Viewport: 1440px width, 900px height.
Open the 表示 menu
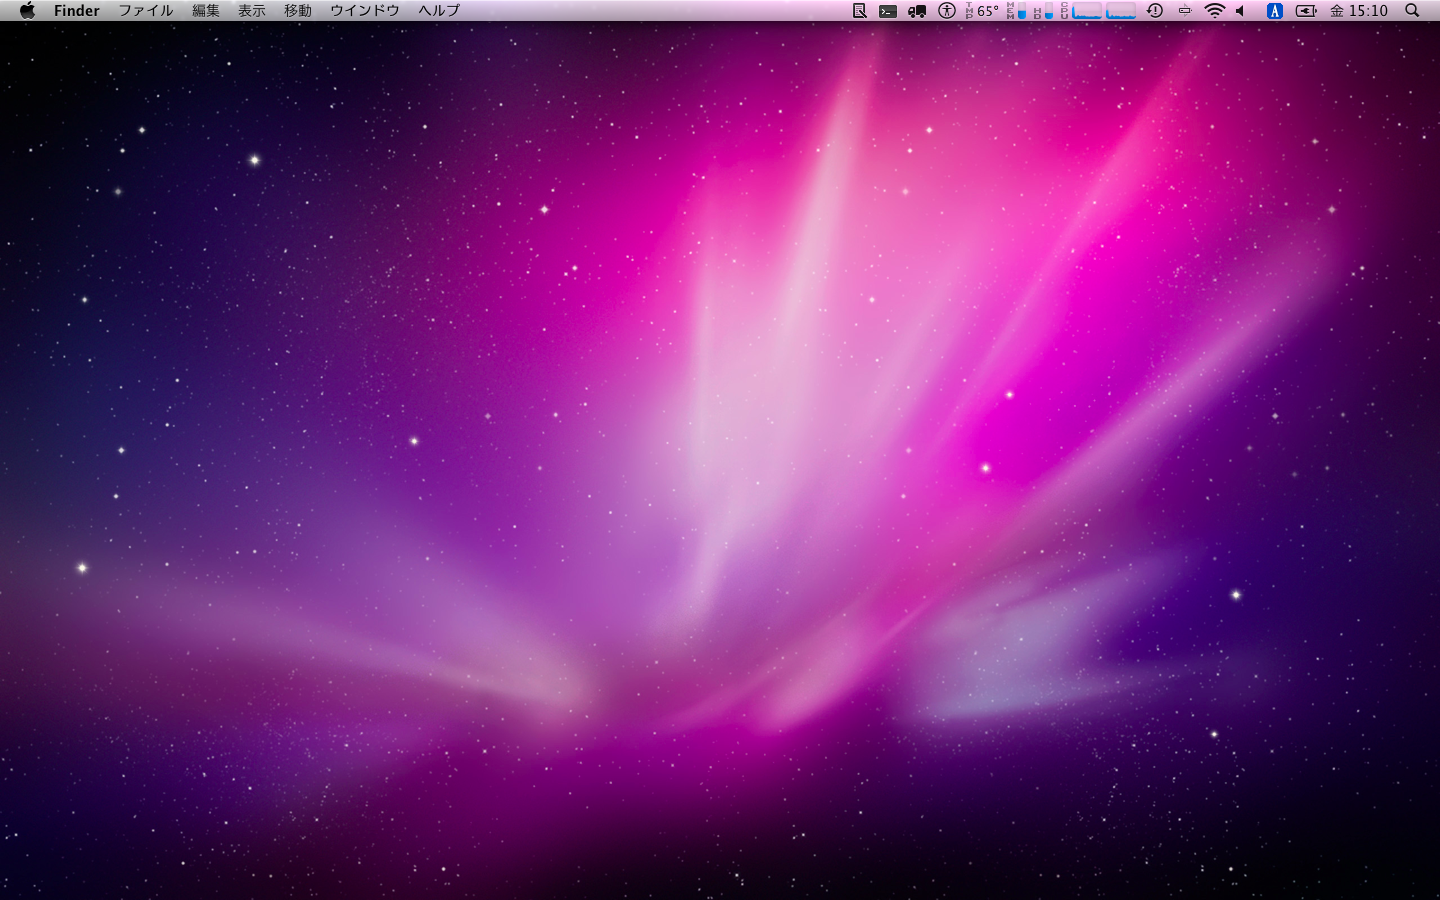[x=252, y=11]
